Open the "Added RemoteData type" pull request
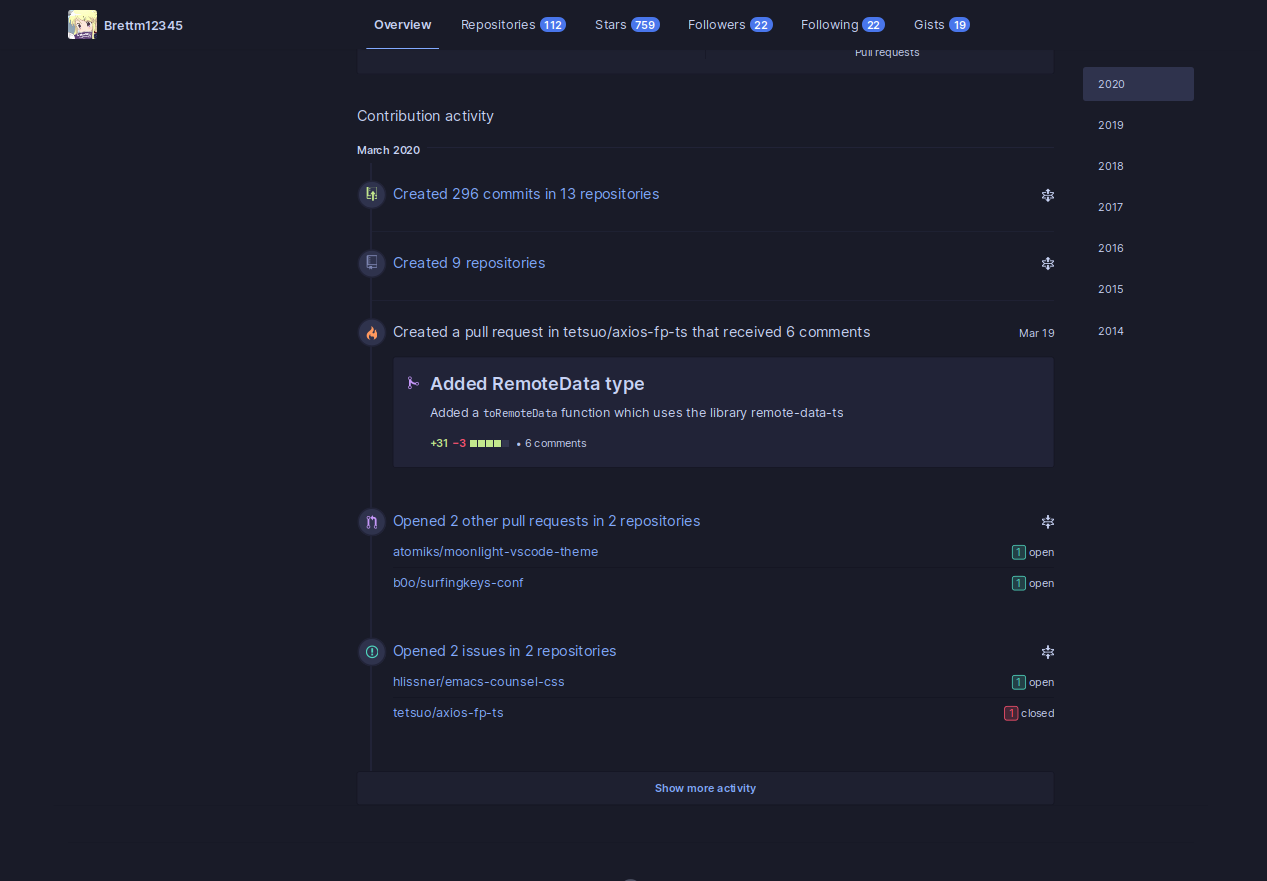 537,383
